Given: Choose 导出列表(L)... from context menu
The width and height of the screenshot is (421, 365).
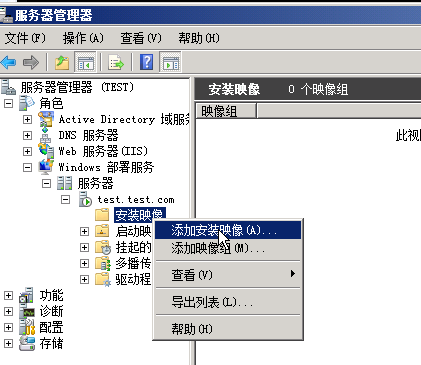Looking at the screenshot, I should pos(228,302).
